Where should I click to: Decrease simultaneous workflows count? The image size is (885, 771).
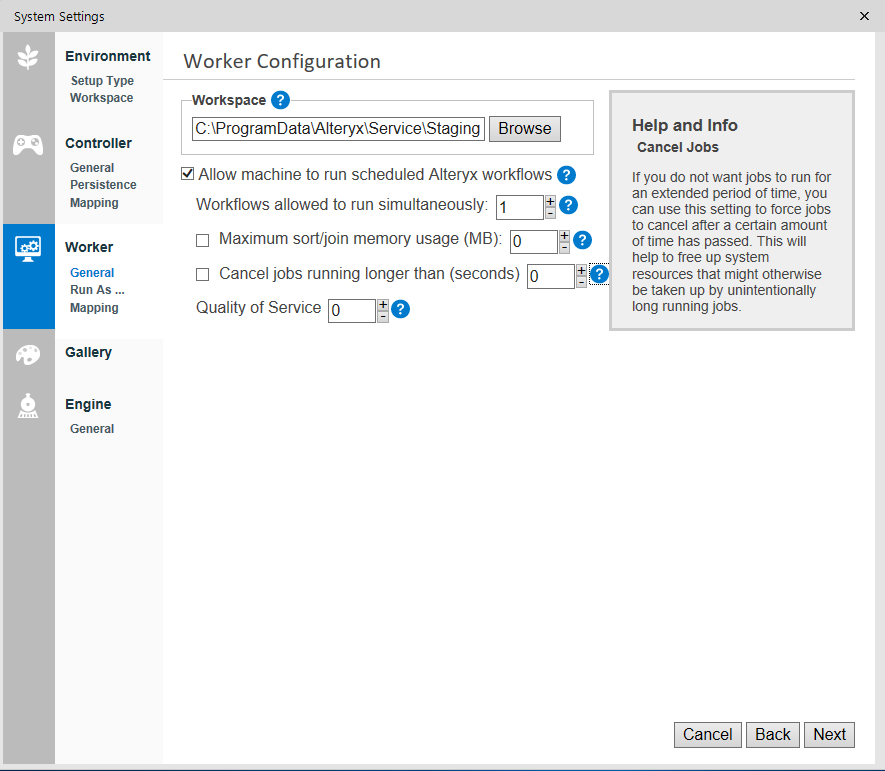coord(550,213)
